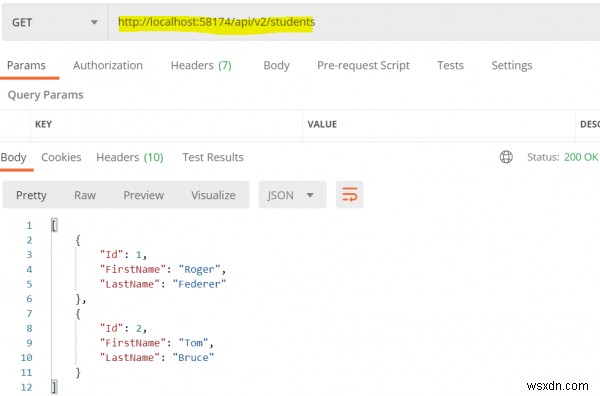Click line number 1 in response

[x=29, y=225]
